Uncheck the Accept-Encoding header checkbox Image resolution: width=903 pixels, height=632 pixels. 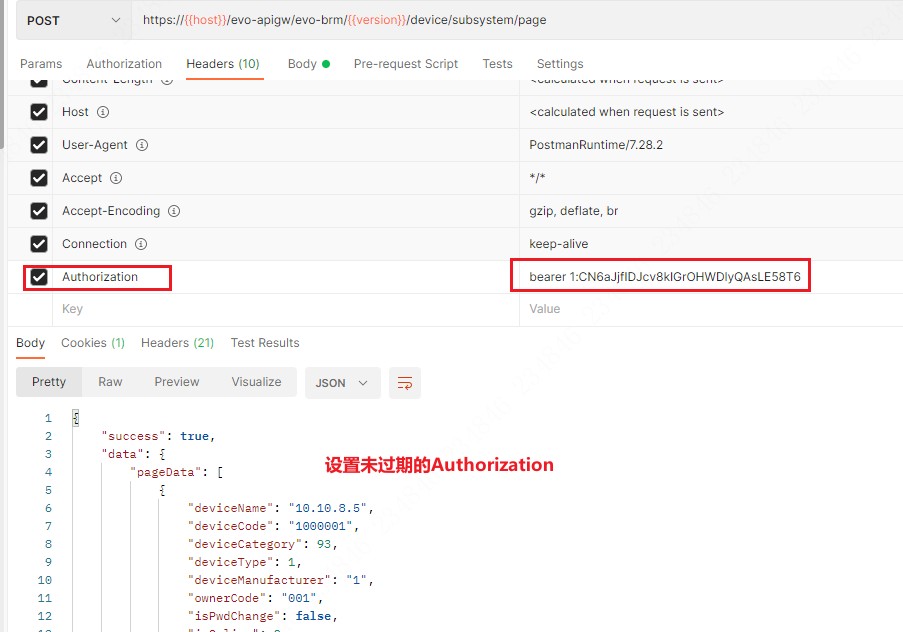[39, 211]
